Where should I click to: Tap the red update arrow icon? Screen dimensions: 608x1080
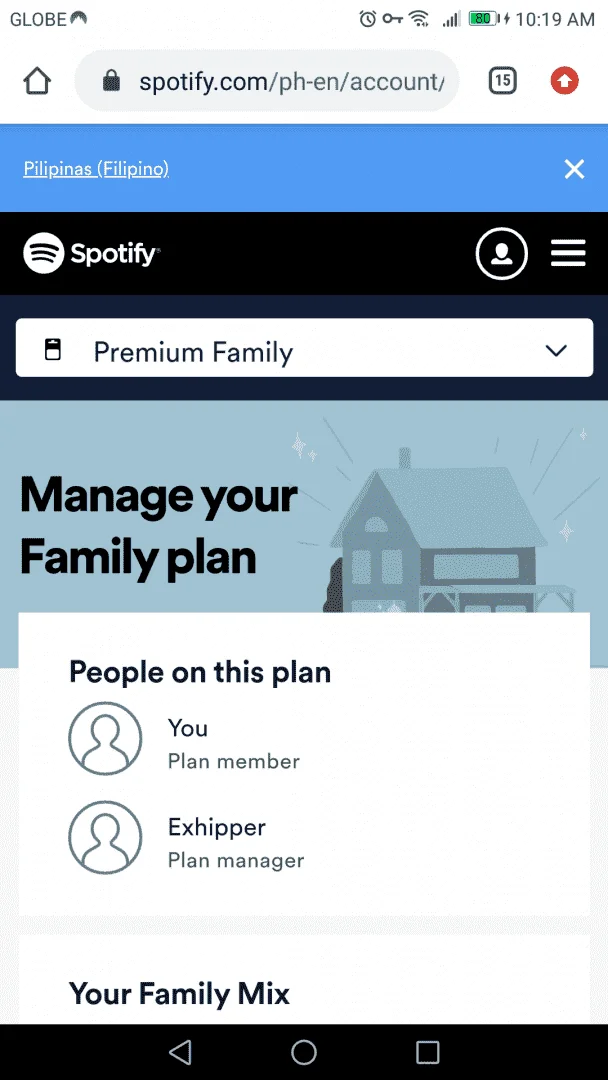tap(565, 81)
